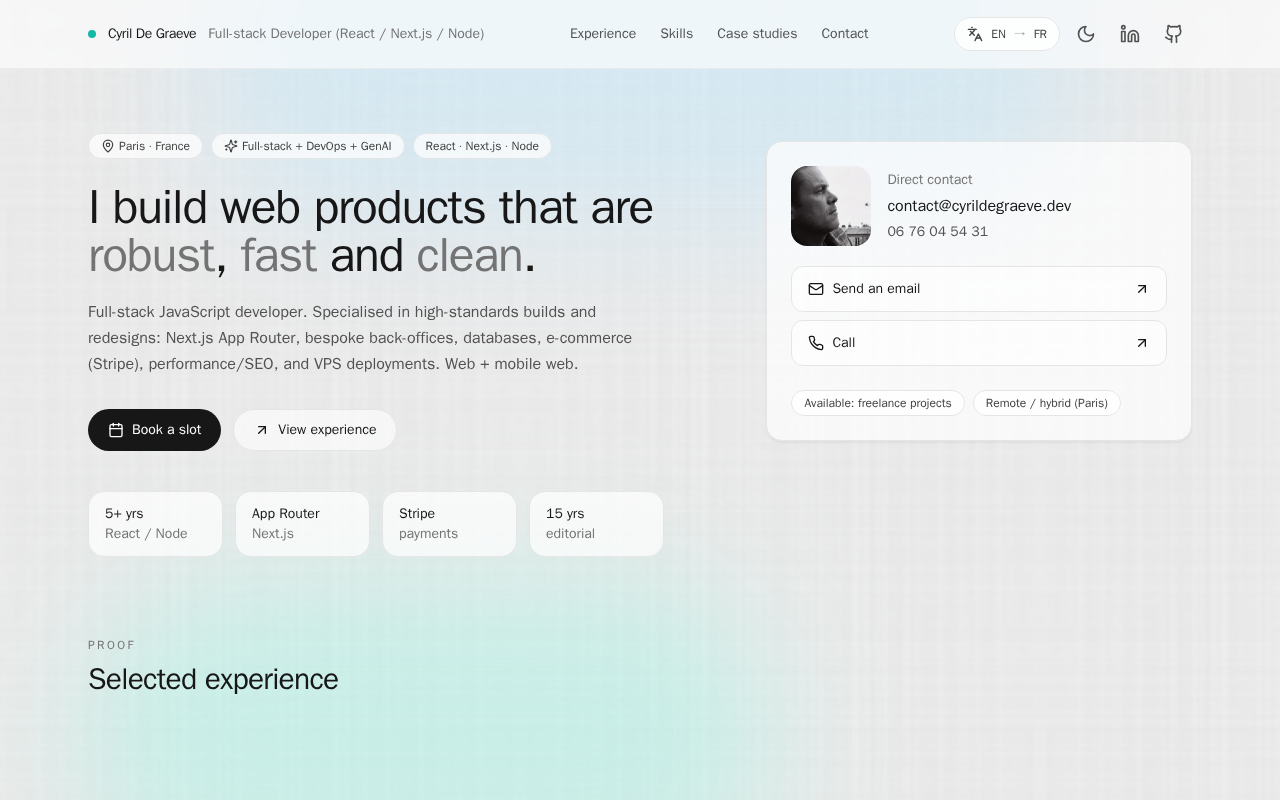Open the Skills nav item
1280x800 pixels.
click(676, 34)
